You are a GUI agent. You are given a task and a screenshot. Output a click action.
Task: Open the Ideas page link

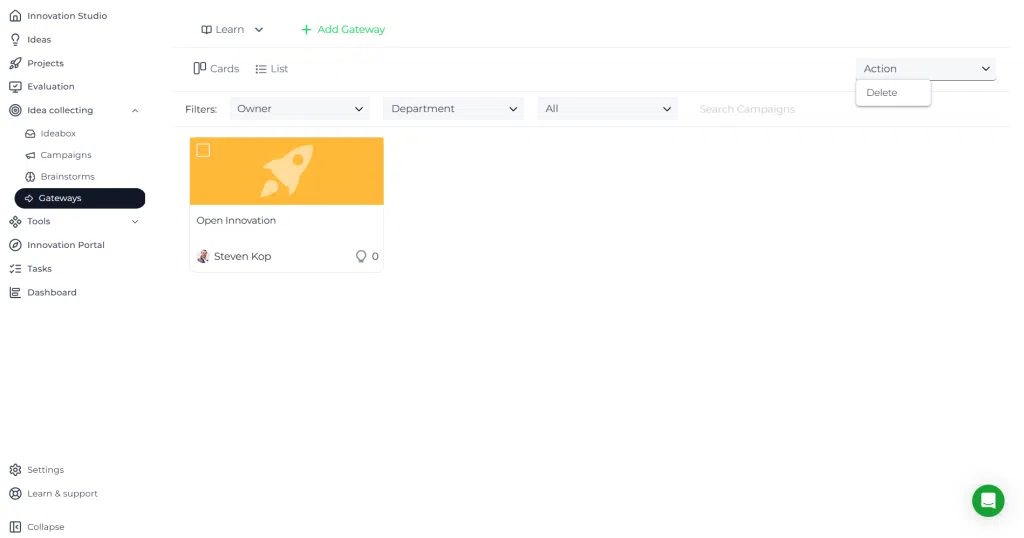tap(39, 40)
